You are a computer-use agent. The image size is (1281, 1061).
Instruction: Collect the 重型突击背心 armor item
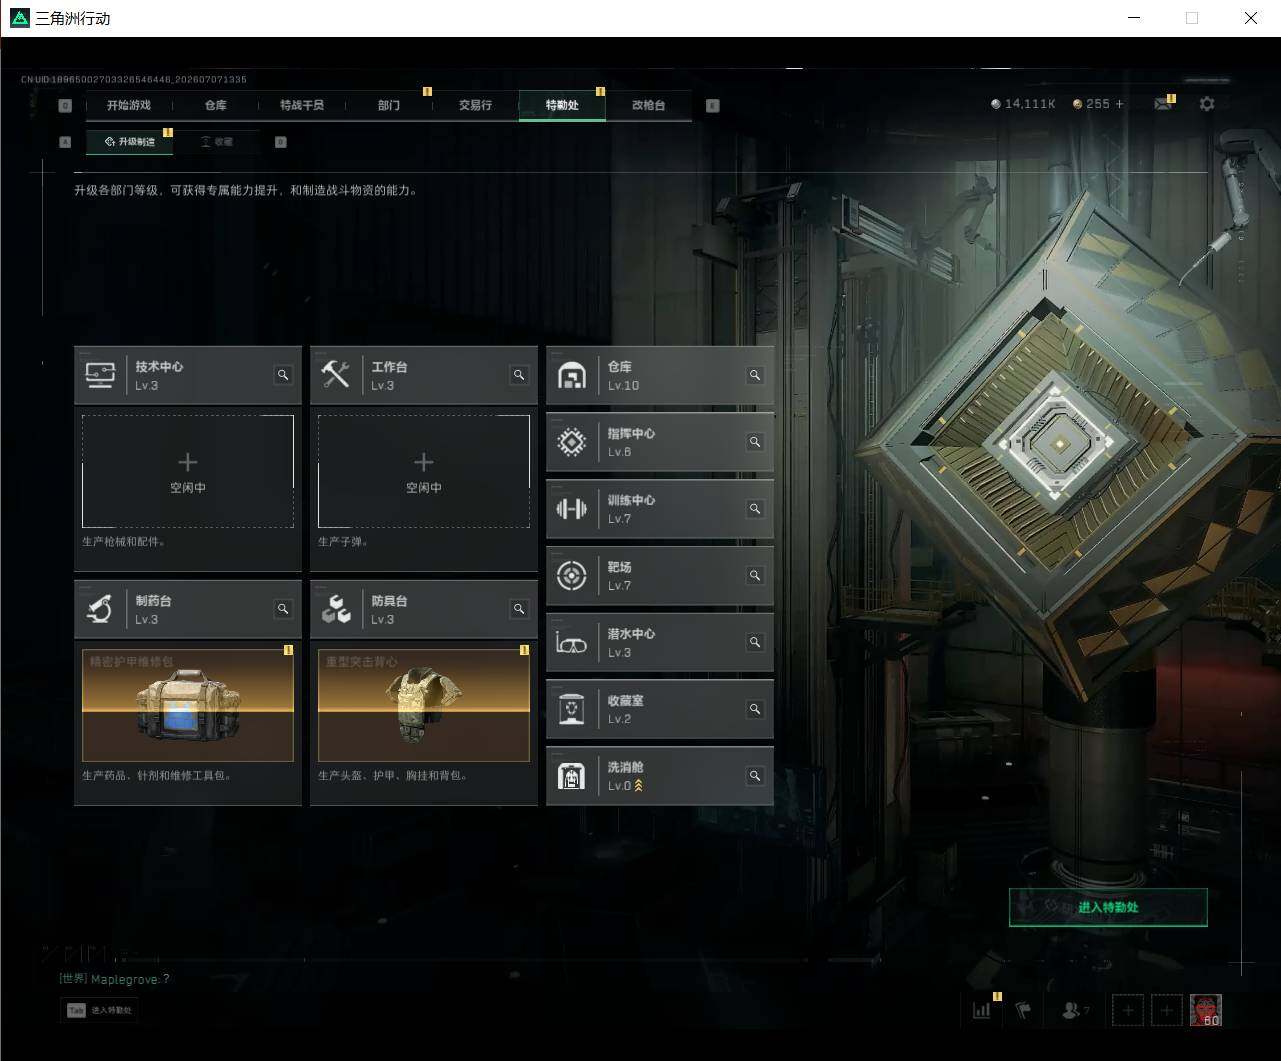click(424, 705)
